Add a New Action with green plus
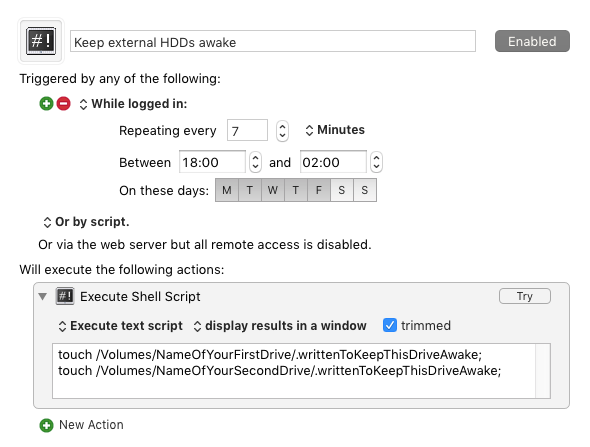The height and width of the screenshot is (447, 590). [46, 426]
